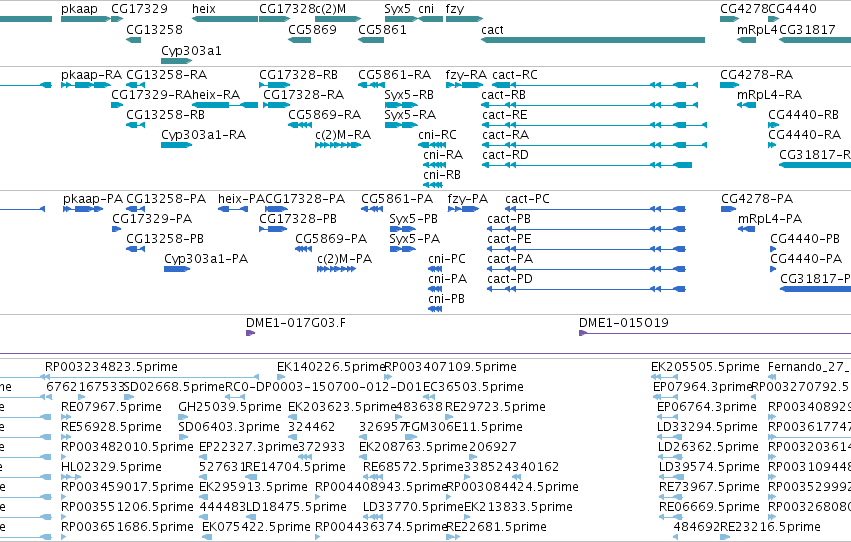851x542 pixels.
Task: Click the pkaap gene label
Action: click(x=79, y=9)
